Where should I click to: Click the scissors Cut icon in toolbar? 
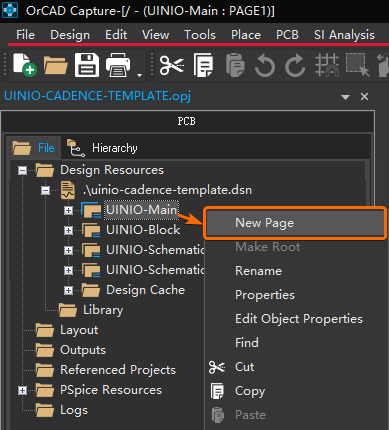pos(172,65)
